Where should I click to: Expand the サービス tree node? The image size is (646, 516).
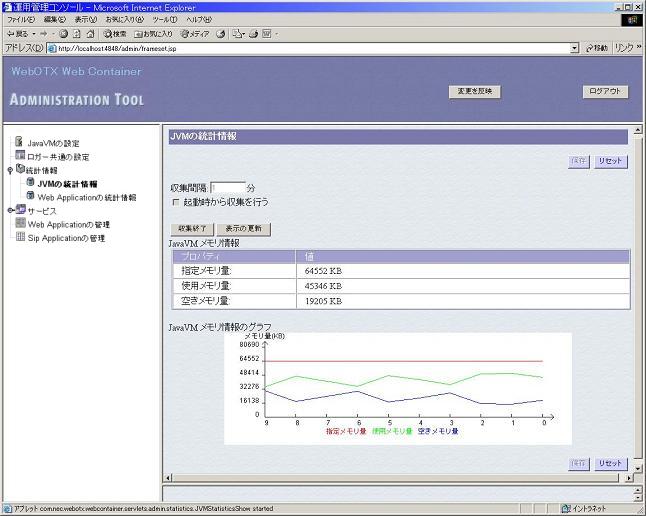[9, 211]
